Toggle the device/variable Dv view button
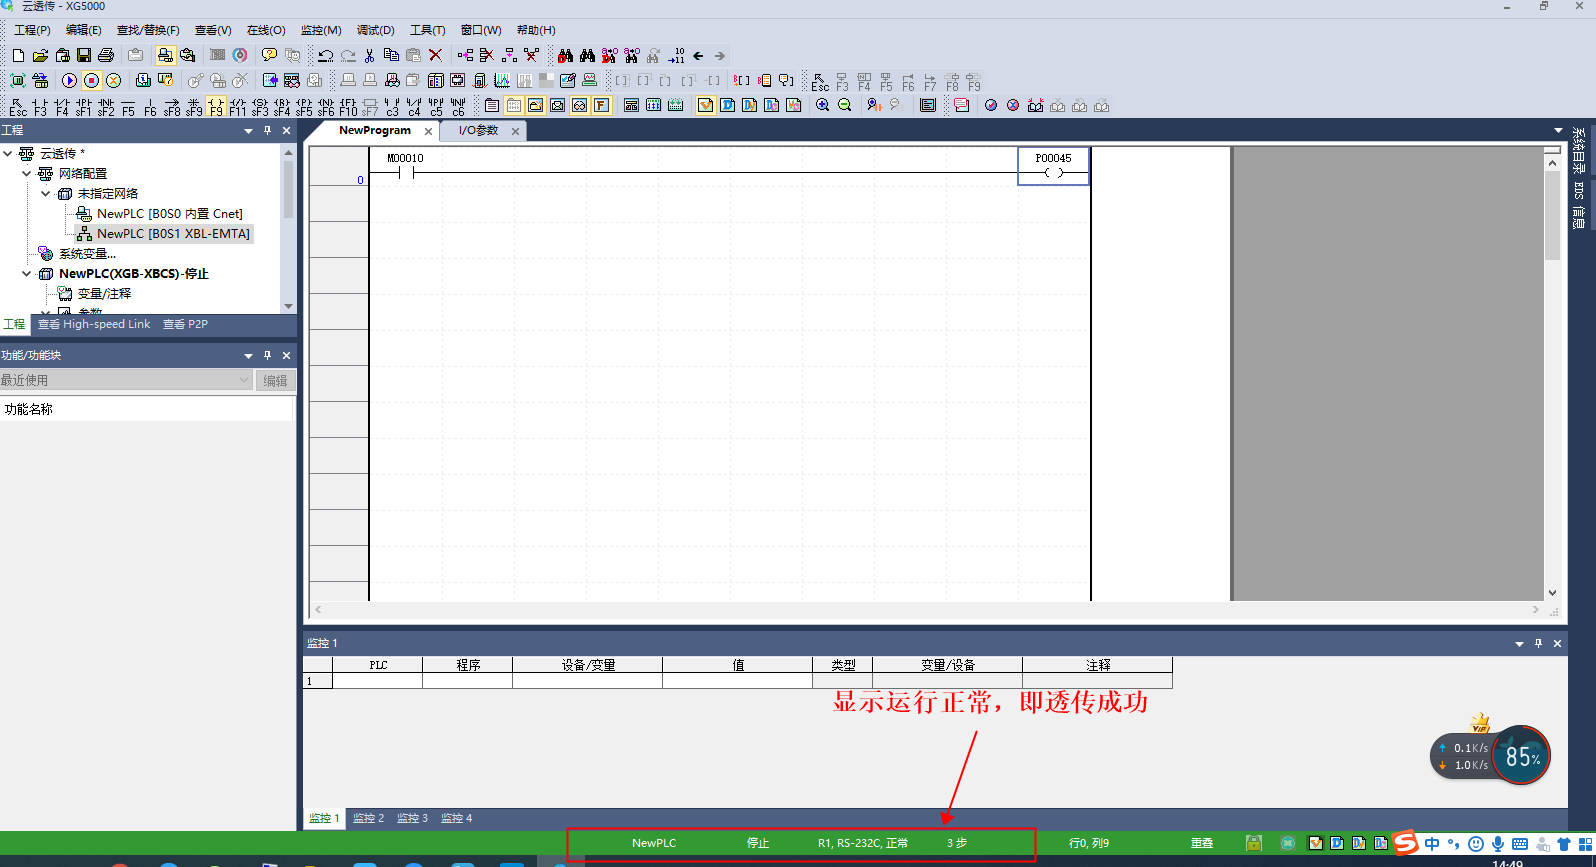 [749, 106]
